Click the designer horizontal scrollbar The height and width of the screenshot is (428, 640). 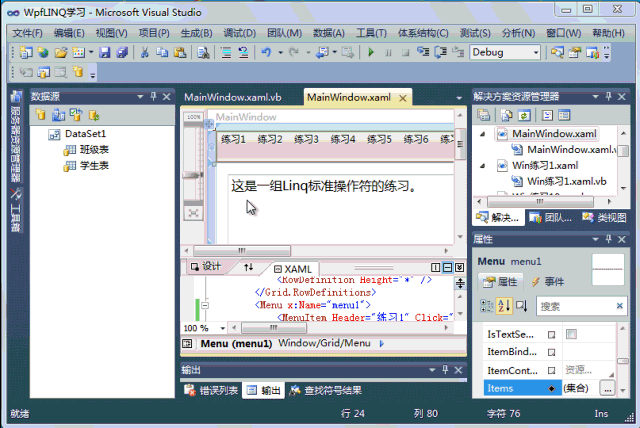(242, 251)
